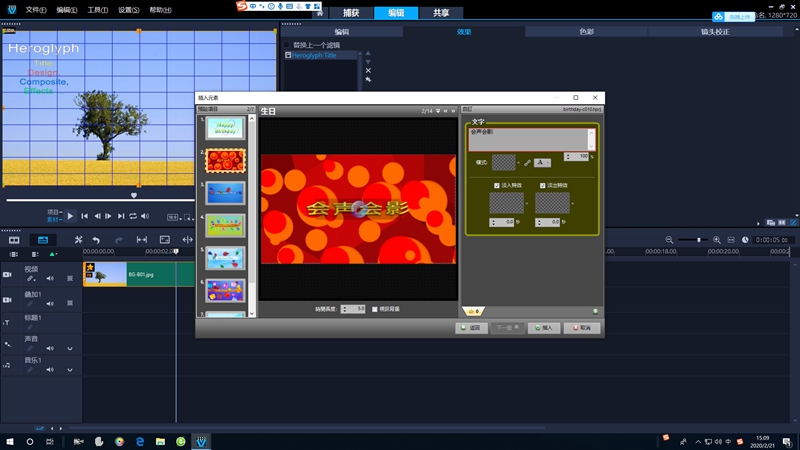Play the preview in the player panel
Viewport: 800px width, 450px height.
pos(70,216)
